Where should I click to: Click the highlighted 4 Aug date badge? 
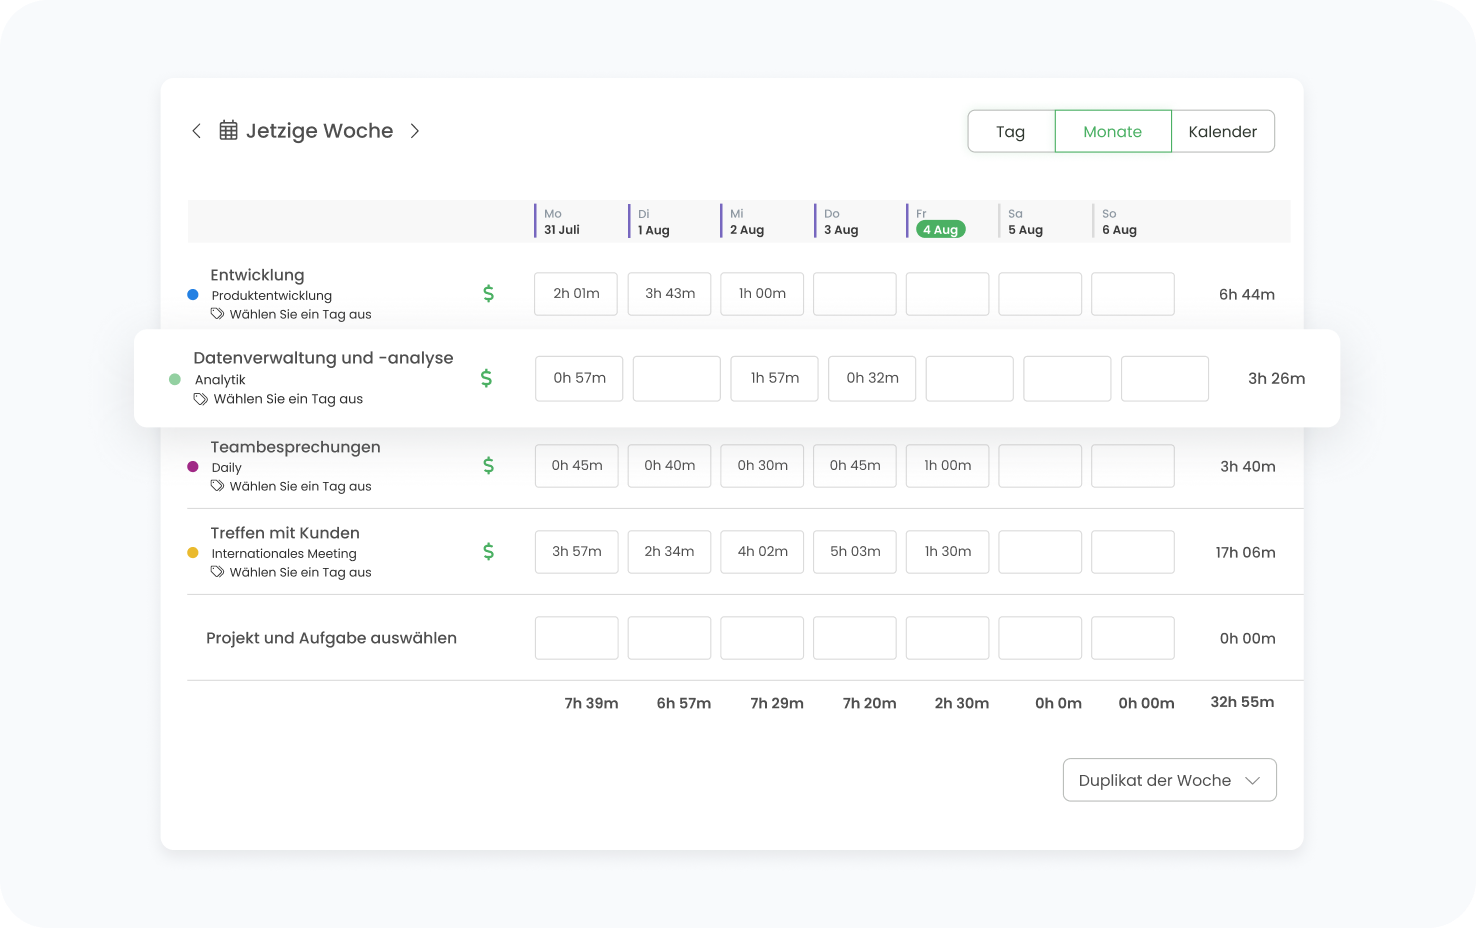pos(940,229)
